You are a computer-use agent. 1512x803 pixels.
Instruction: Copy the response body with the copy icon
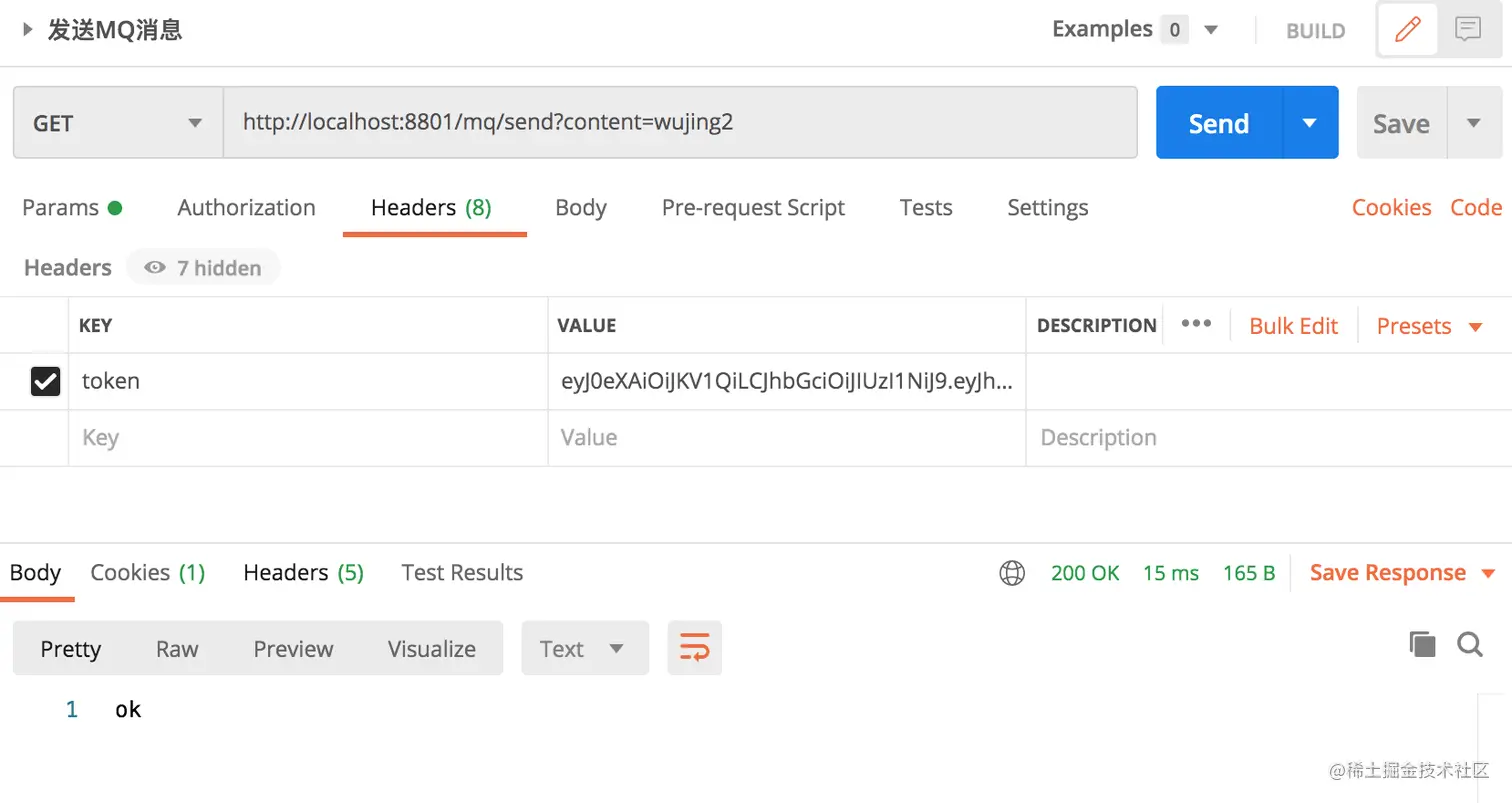(x=1422, y=645)
